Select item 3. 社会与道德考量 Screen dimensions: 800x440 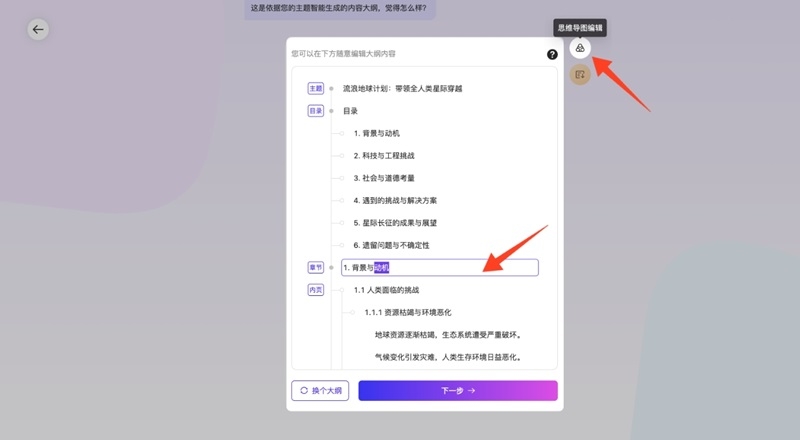click(x=384, y=178)
